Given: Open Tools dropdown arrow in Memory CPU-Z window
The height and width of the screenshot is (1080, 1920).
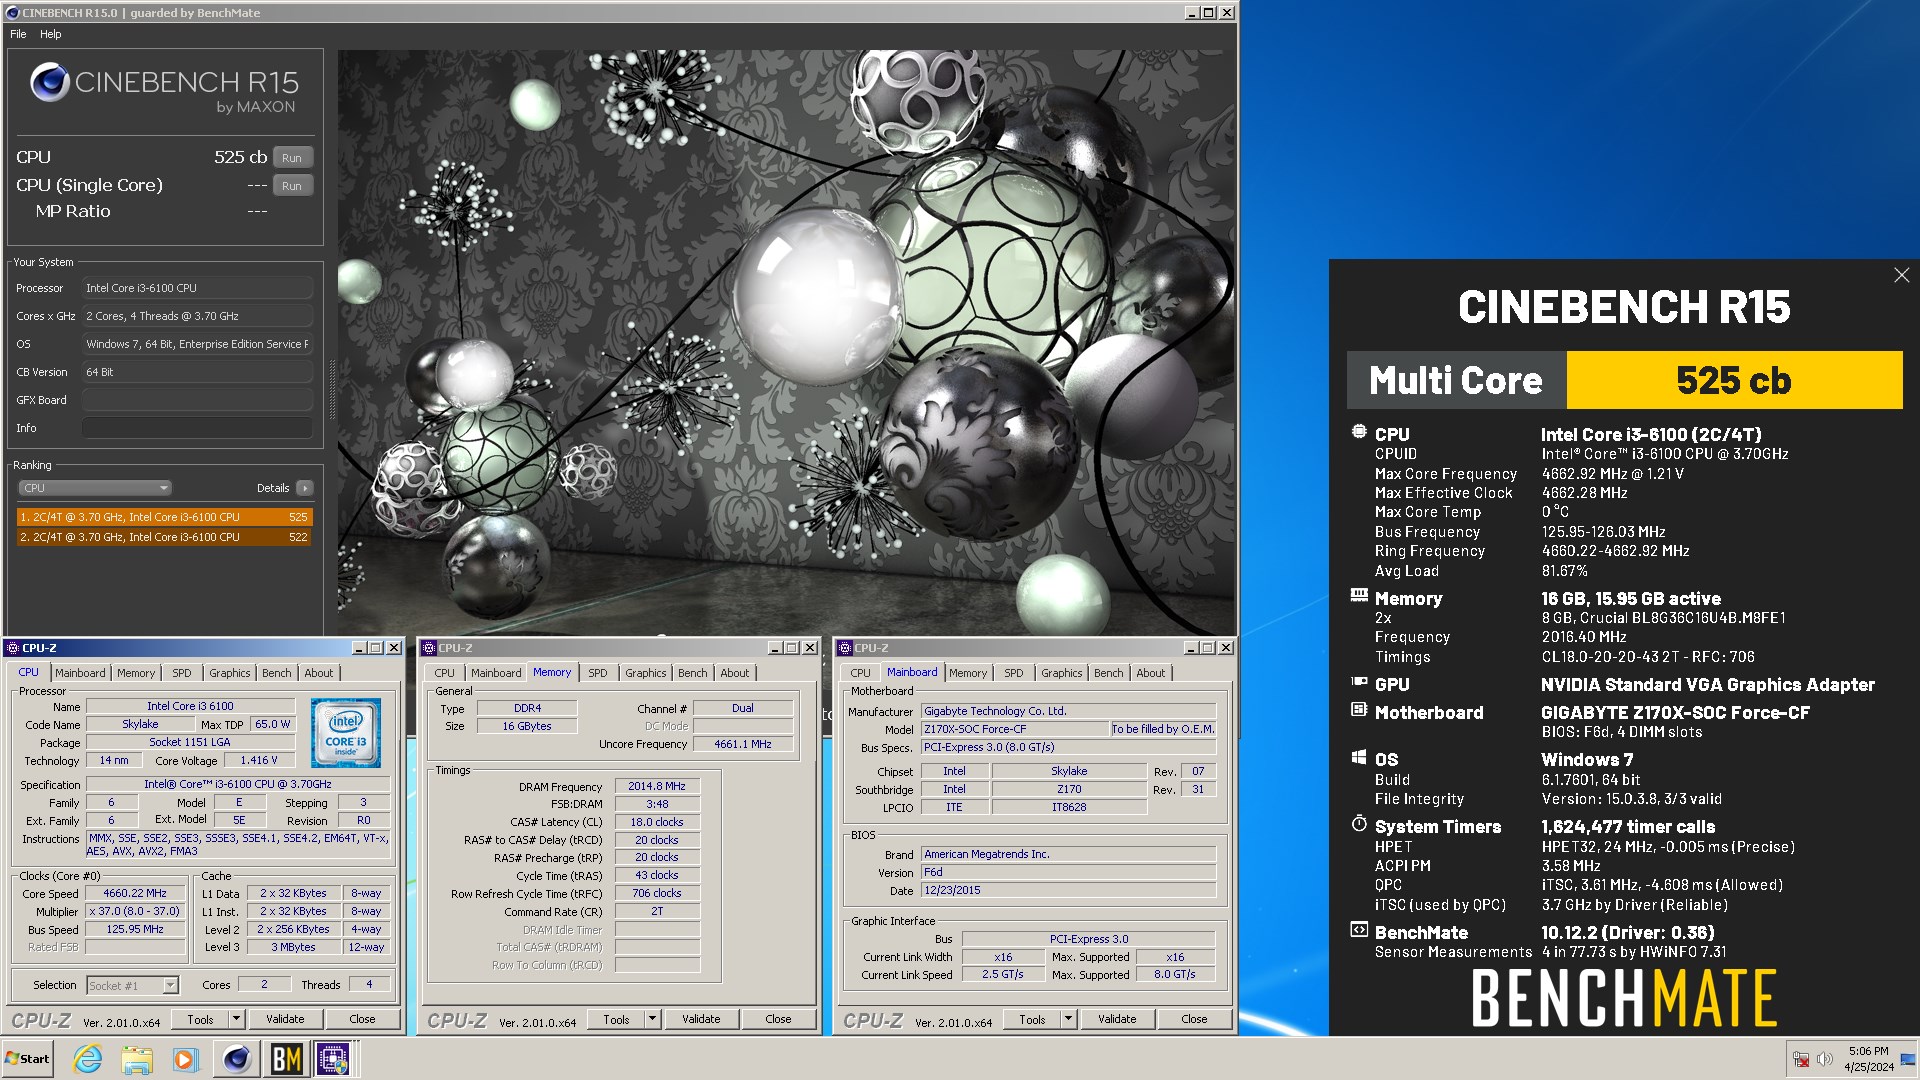Looking at the screenshot, I should (x=653, y=1019).
